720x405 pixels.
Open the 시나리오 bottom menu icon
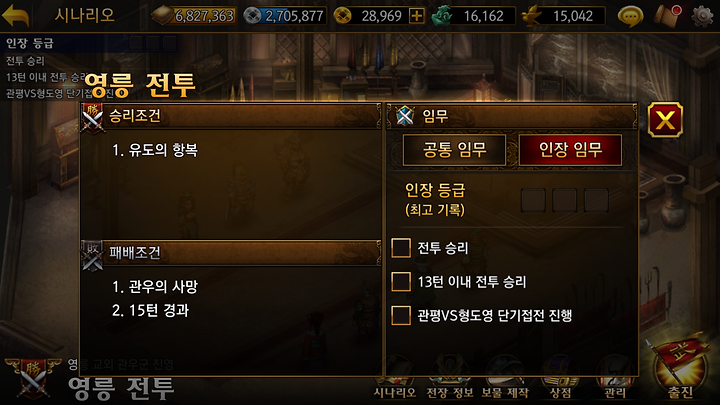(x=395, y=379)
